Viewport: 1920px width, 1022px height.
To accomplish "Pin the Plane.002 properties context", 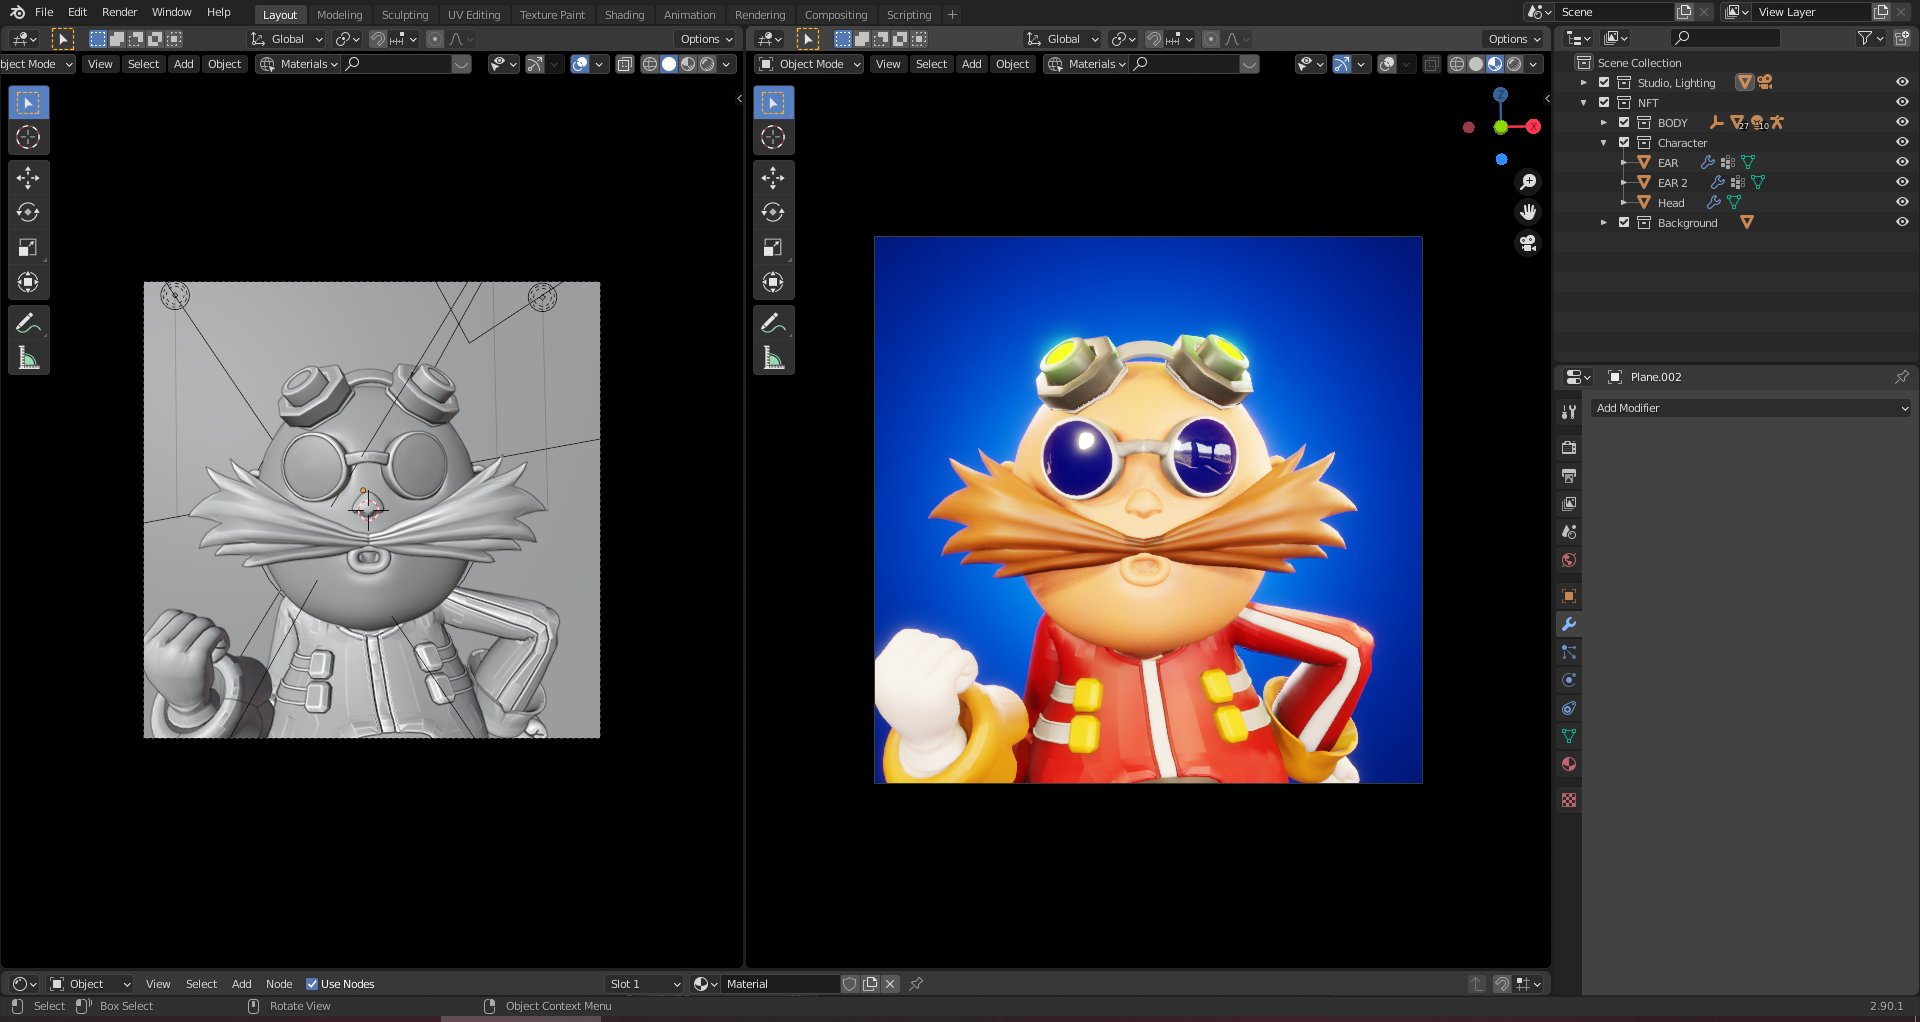I will click(x=1901, y=377).
